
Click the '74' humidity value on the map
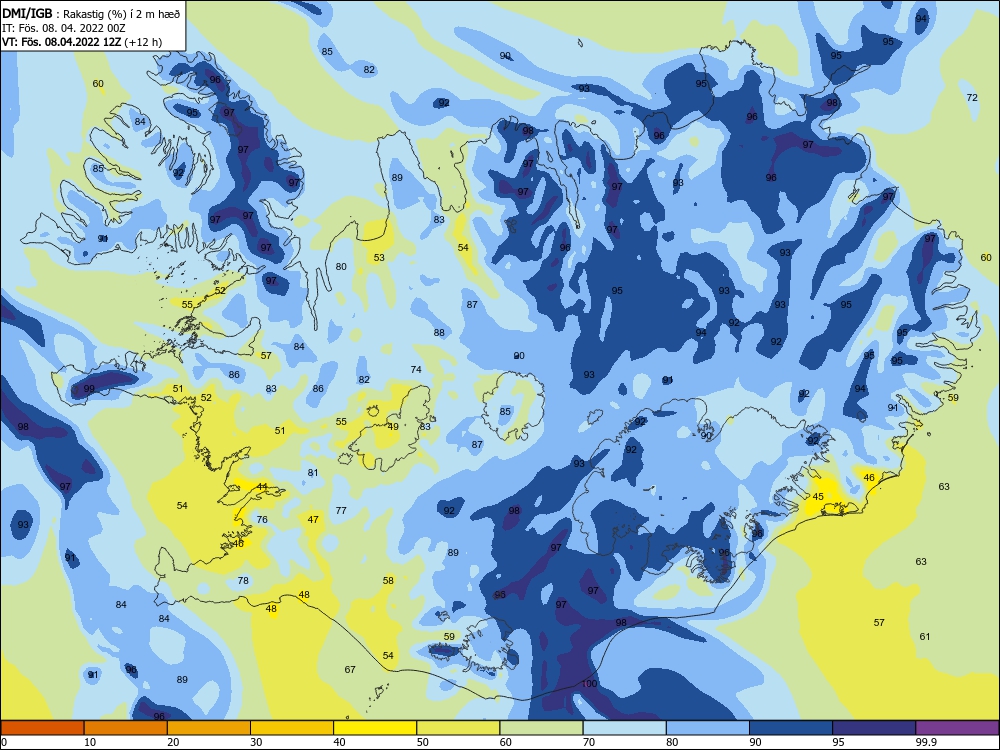(416, 369)
